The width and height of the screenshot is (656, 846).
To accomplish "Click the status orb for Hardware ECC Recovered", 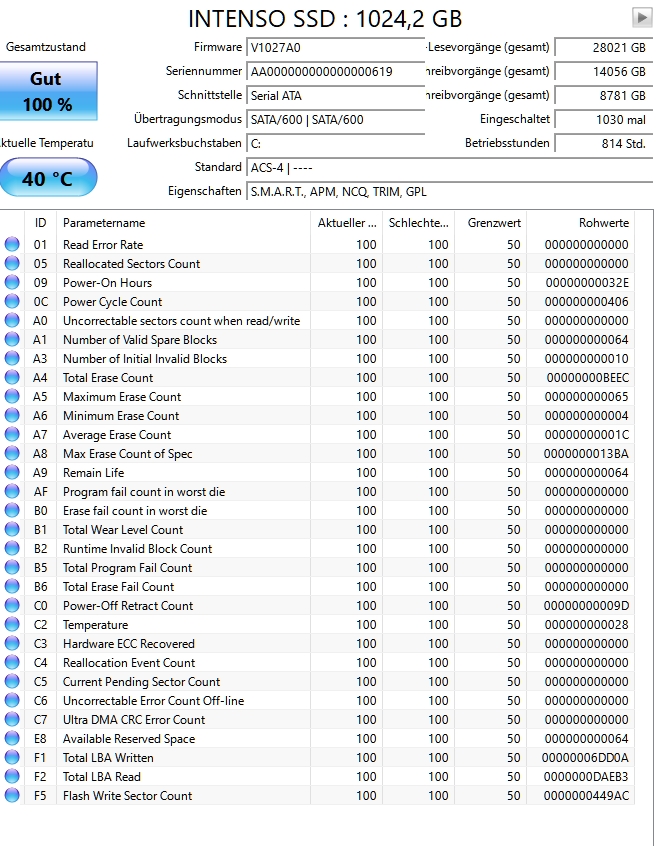I will coord(12,644).
